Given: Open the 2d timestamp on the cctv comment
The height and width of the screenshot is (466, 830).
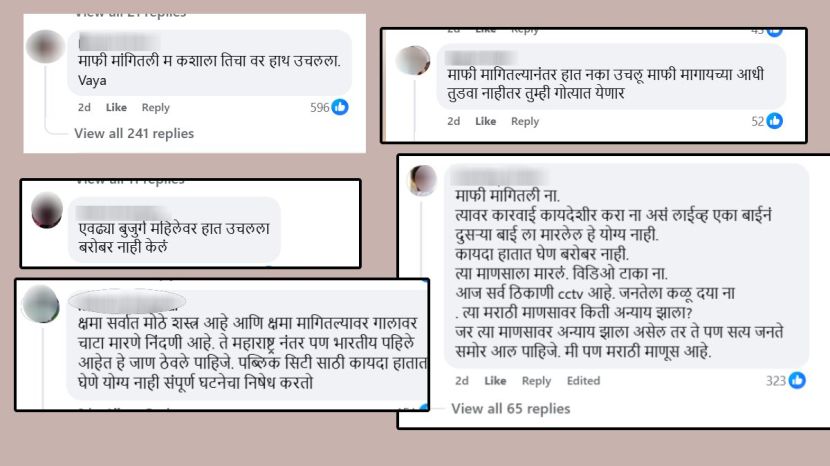Looking at the screenshot, I should point(462,381).
